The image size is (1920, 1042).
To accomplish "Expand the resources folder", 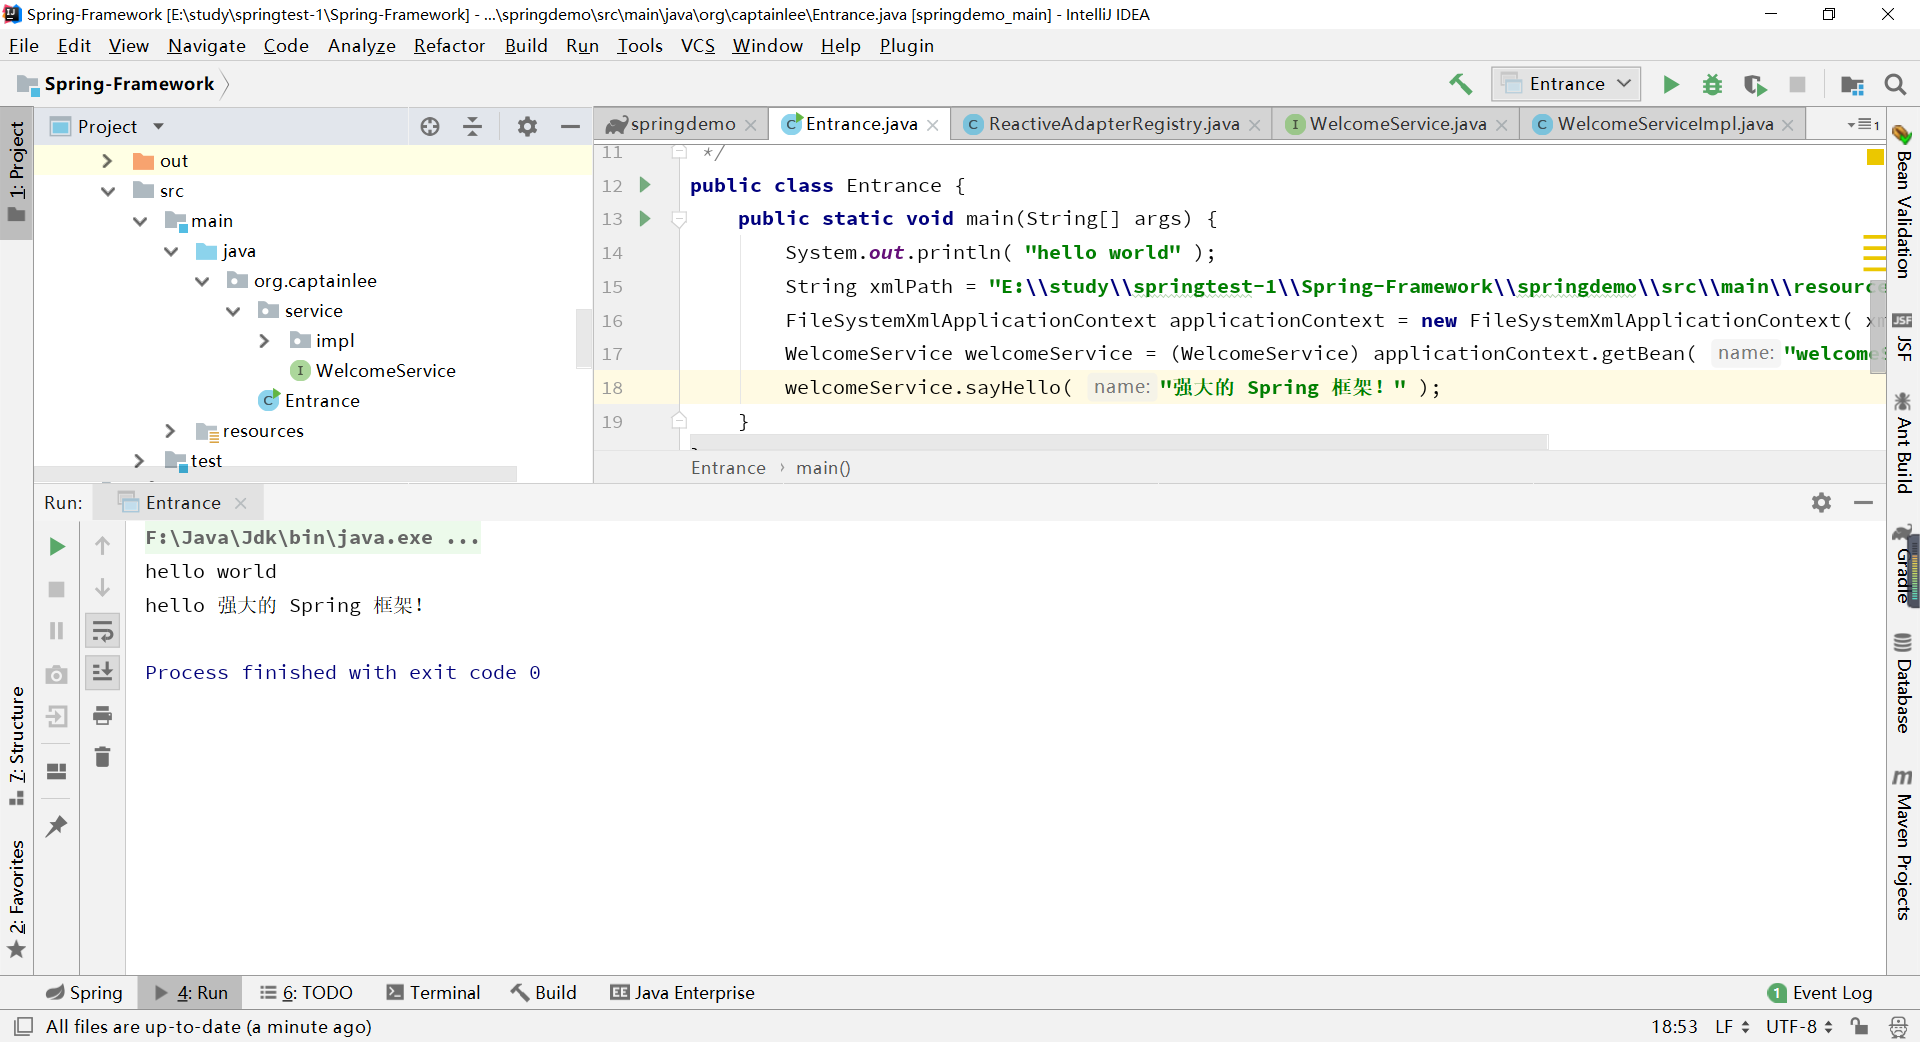I will pos(169,431).
